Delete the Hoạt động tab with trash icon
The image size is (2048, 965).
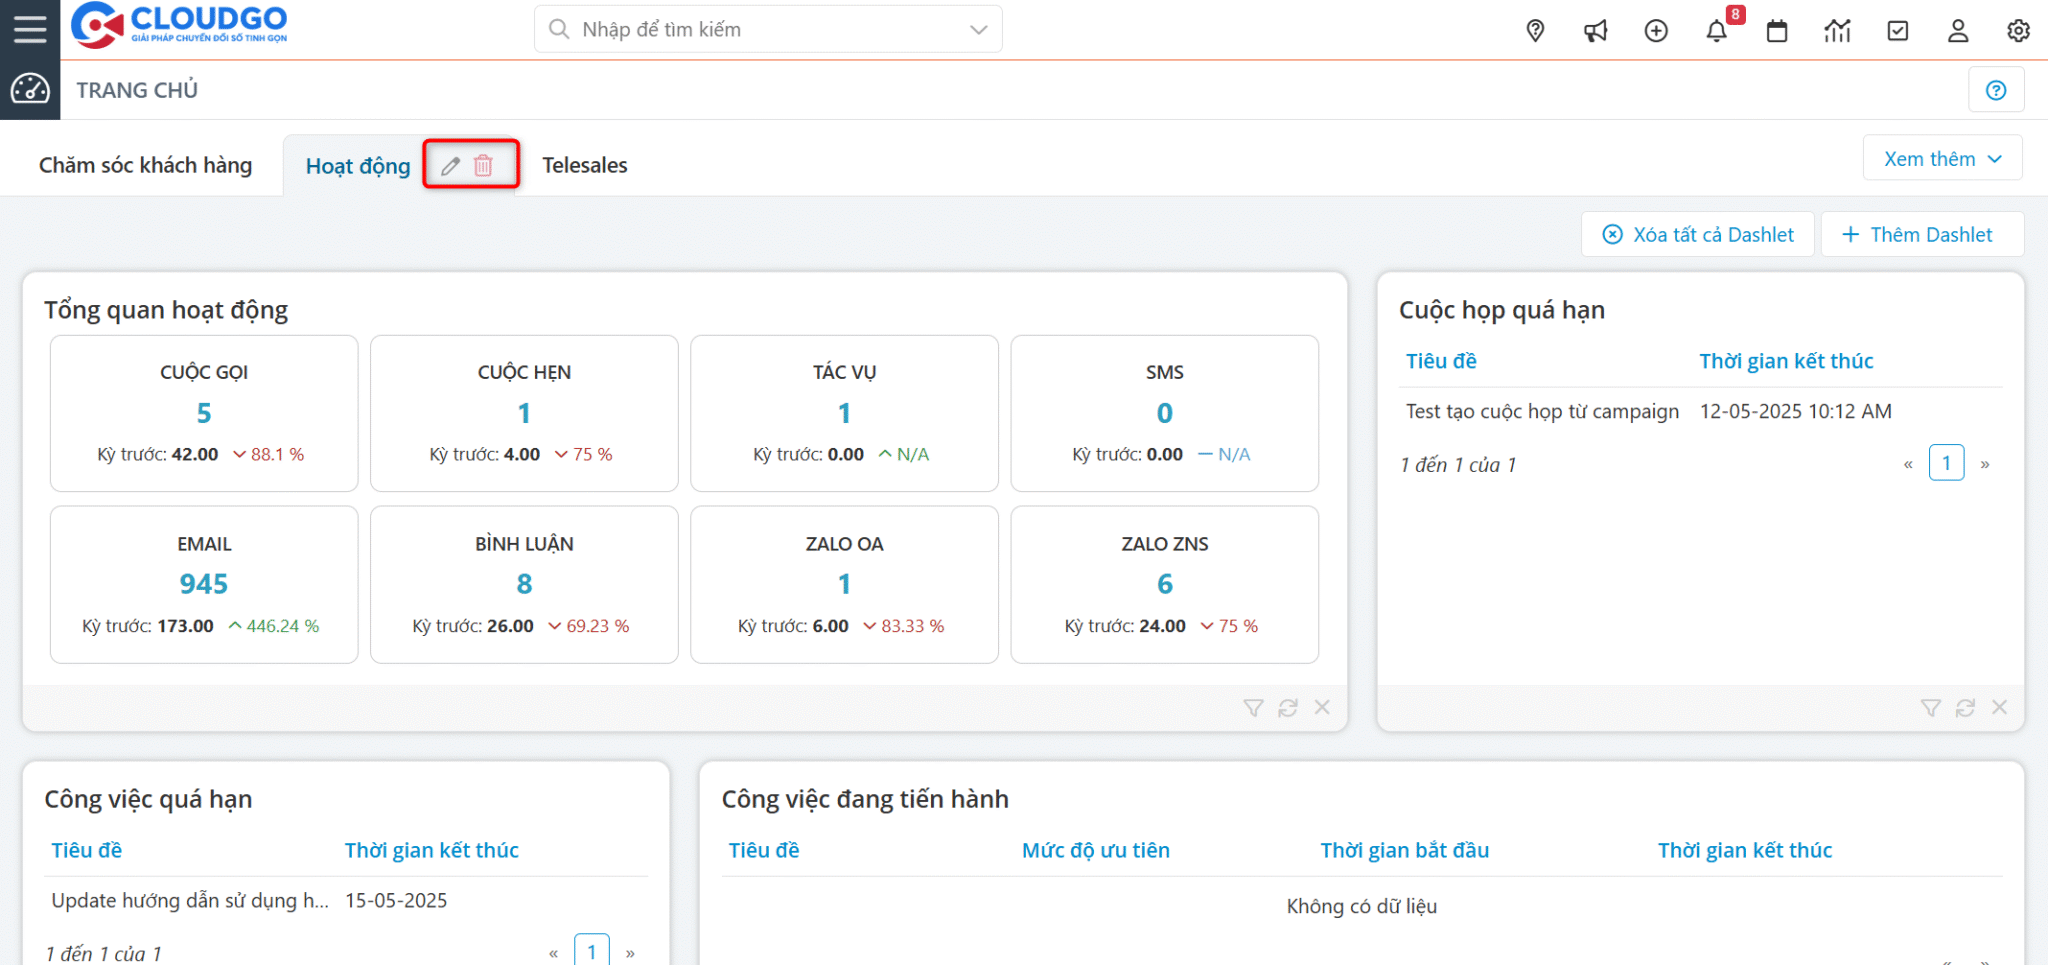tap(483, 165)
